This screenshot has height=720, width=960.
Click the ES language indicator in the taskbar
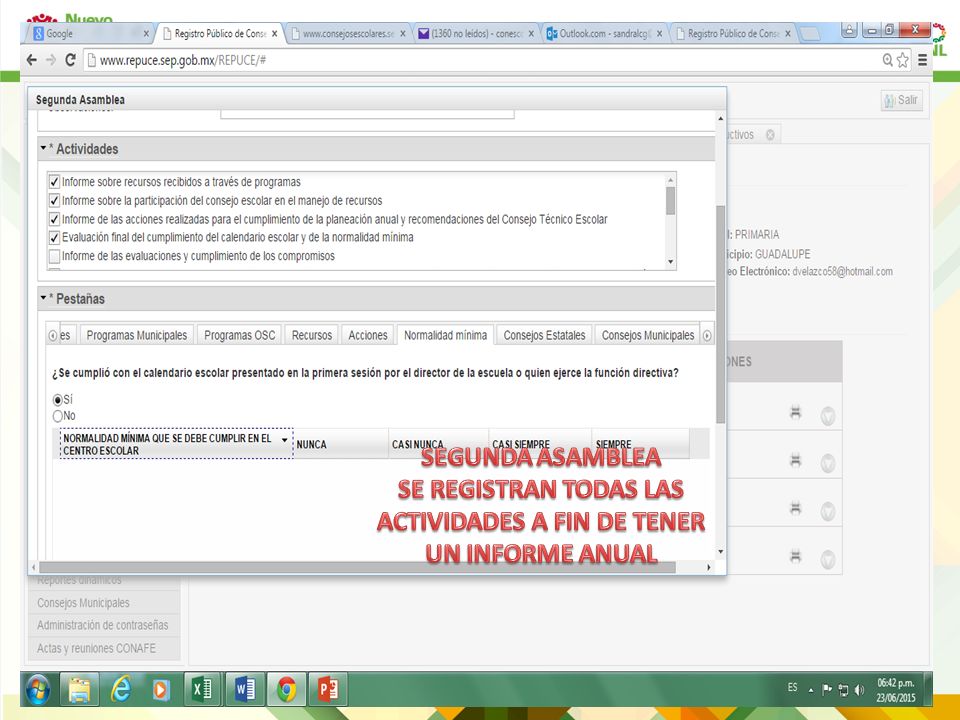[x=793, y=688]
